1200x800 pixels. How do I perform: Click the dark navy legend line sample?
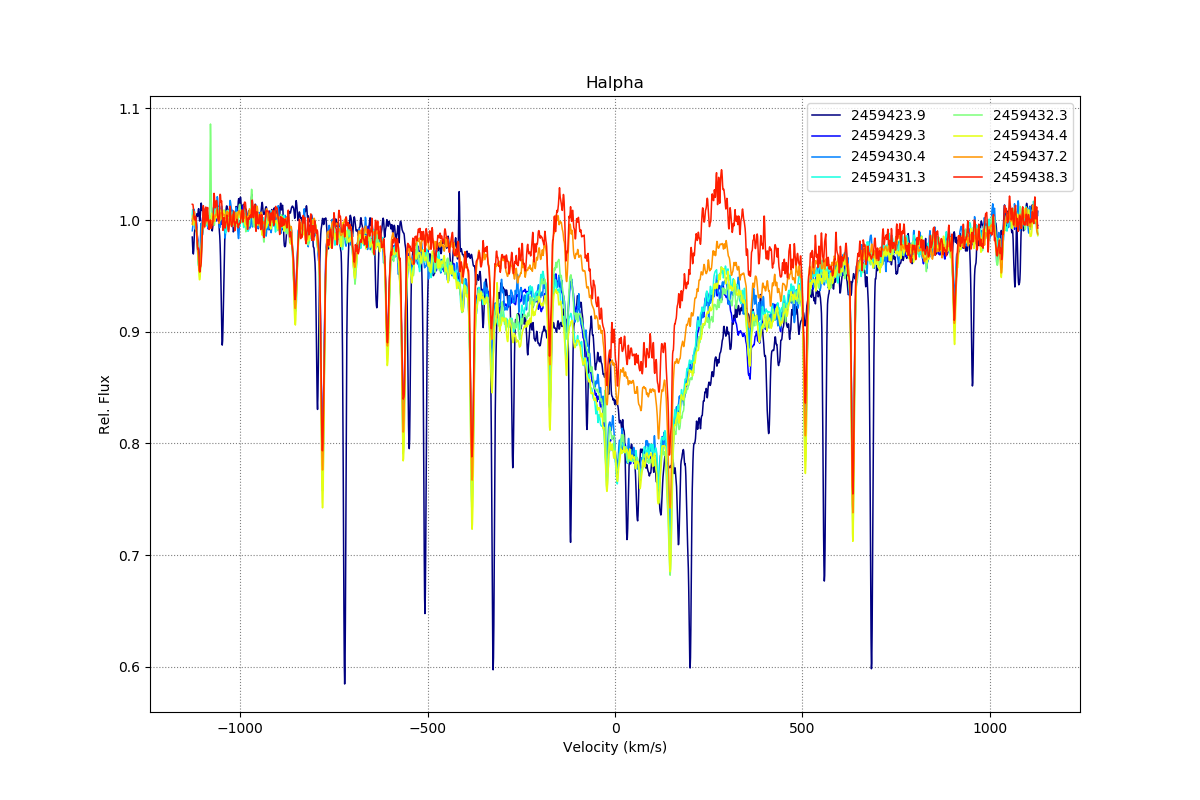pos(828,115)
